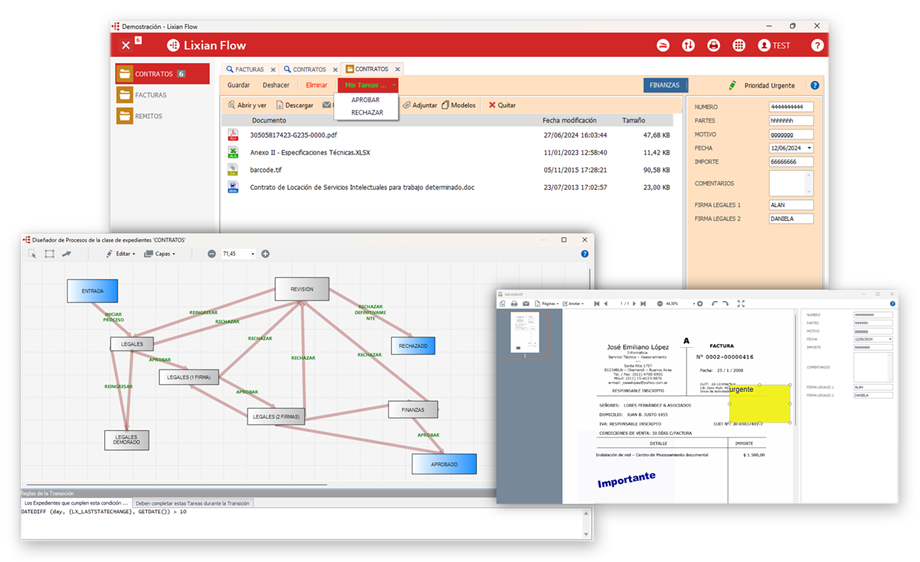The image size is (920, 562).
Task: Click Descargar in document toolbar
Action: click(x=295, y=105)
